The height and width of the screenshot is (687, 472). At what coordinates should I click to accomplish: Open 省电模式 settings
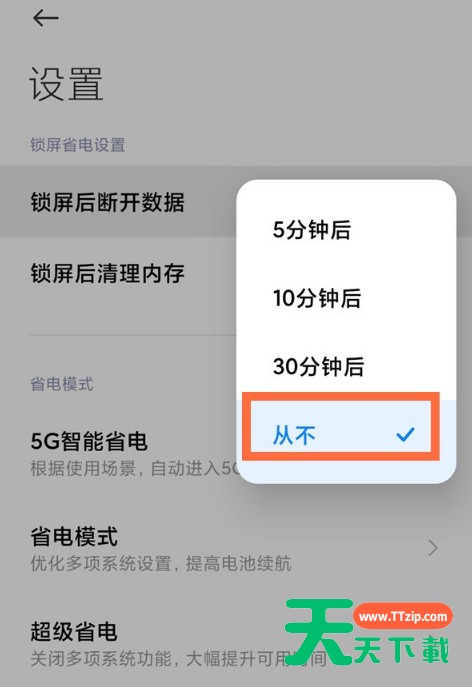236,548
